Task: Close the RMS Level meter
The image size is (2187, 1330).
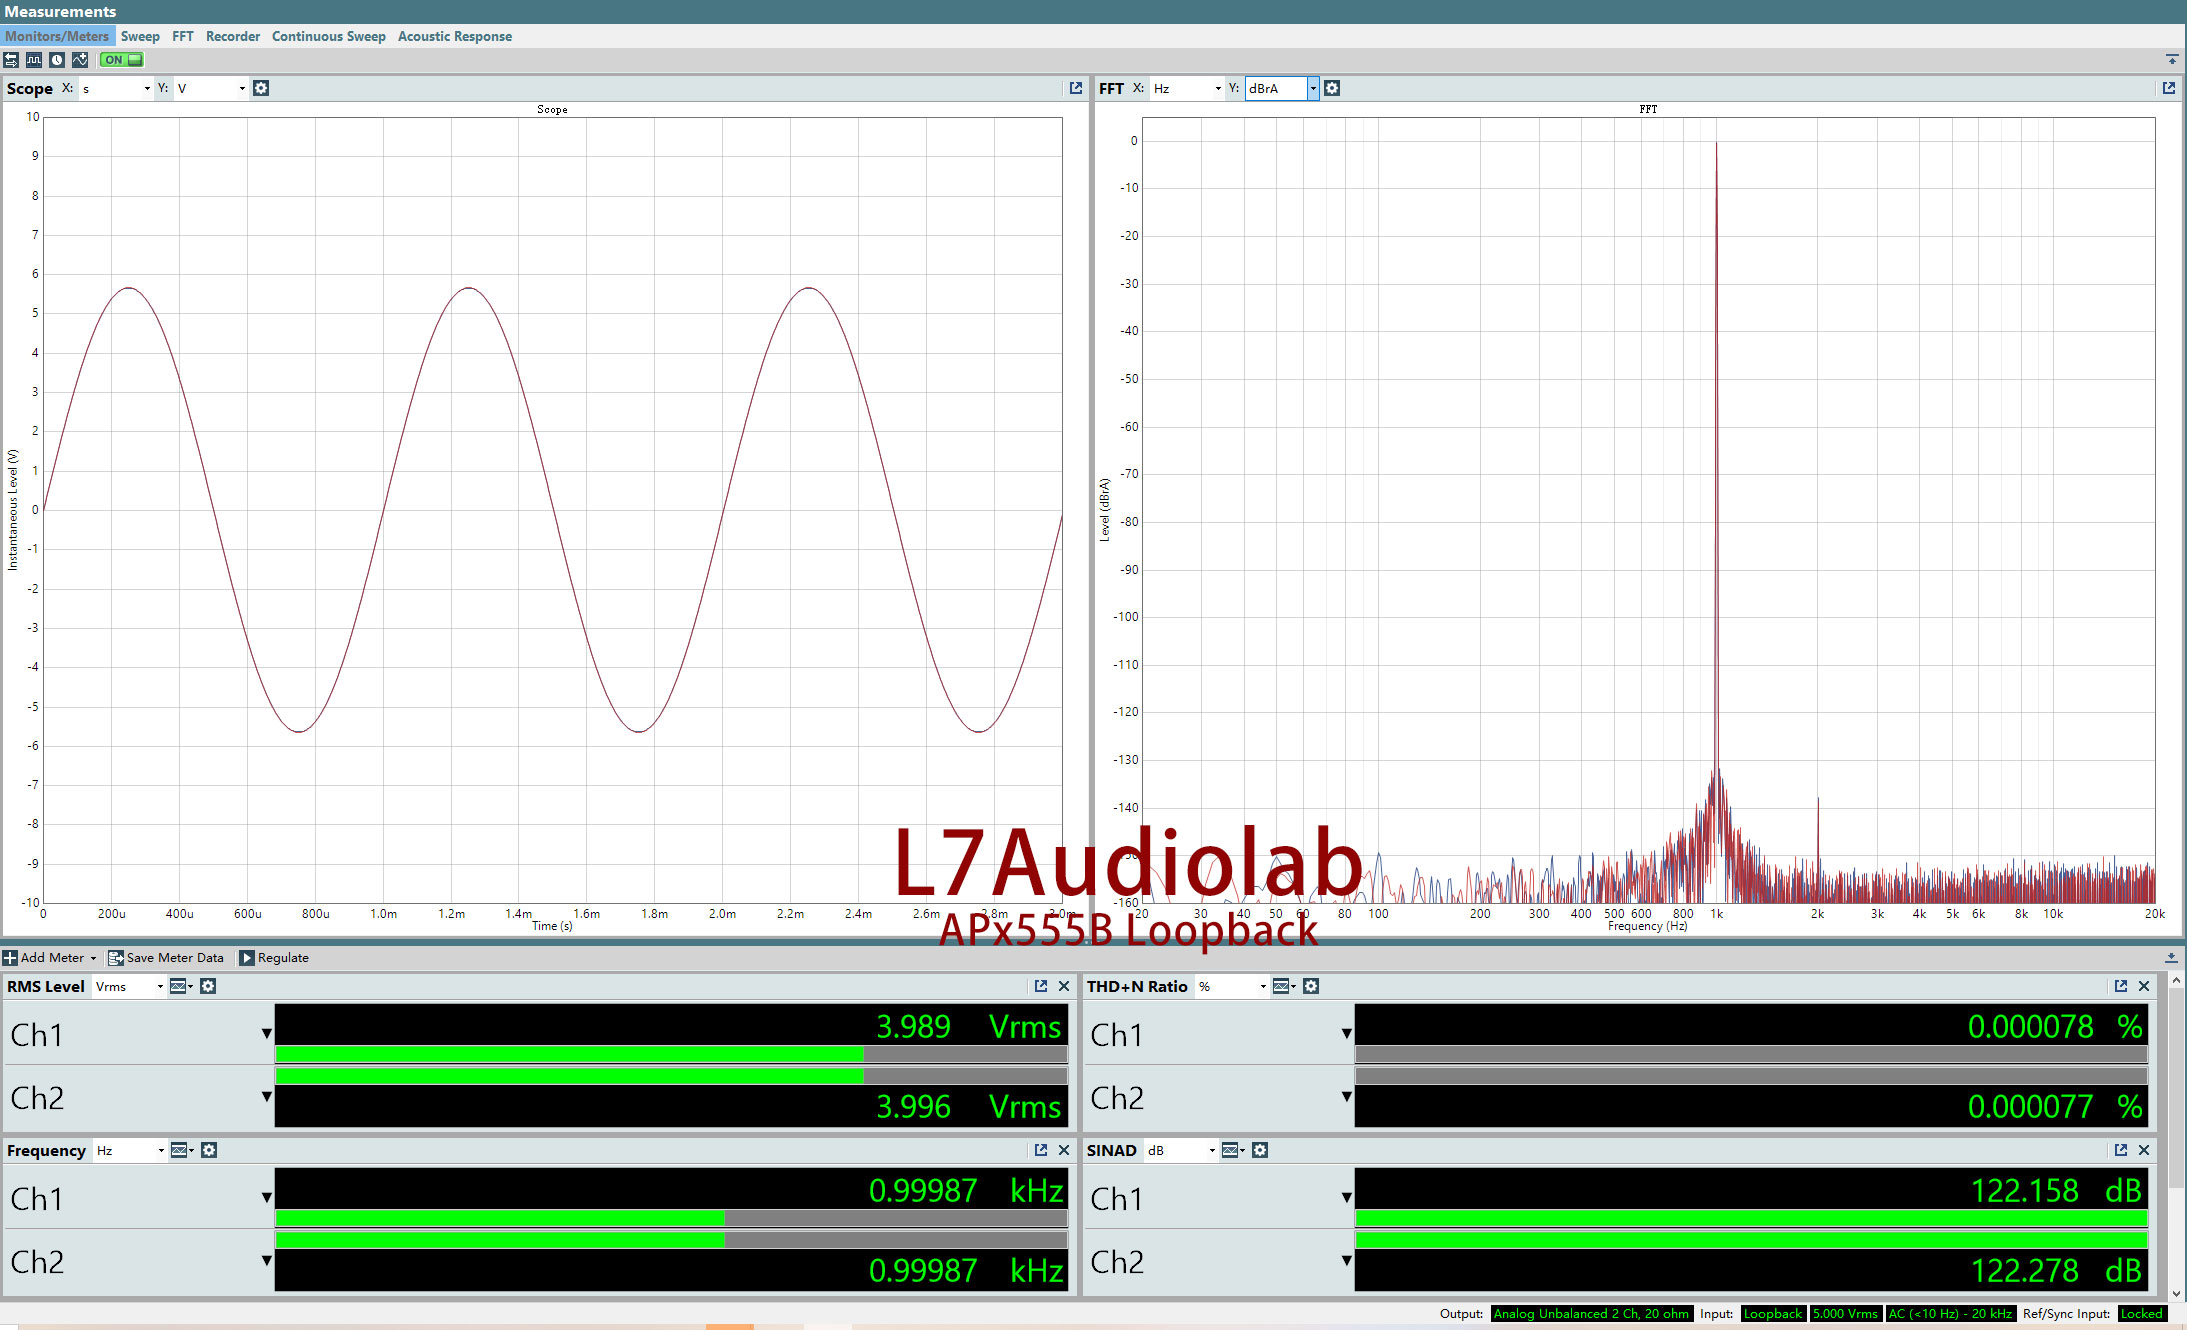Action: (x=1064, y=986)
